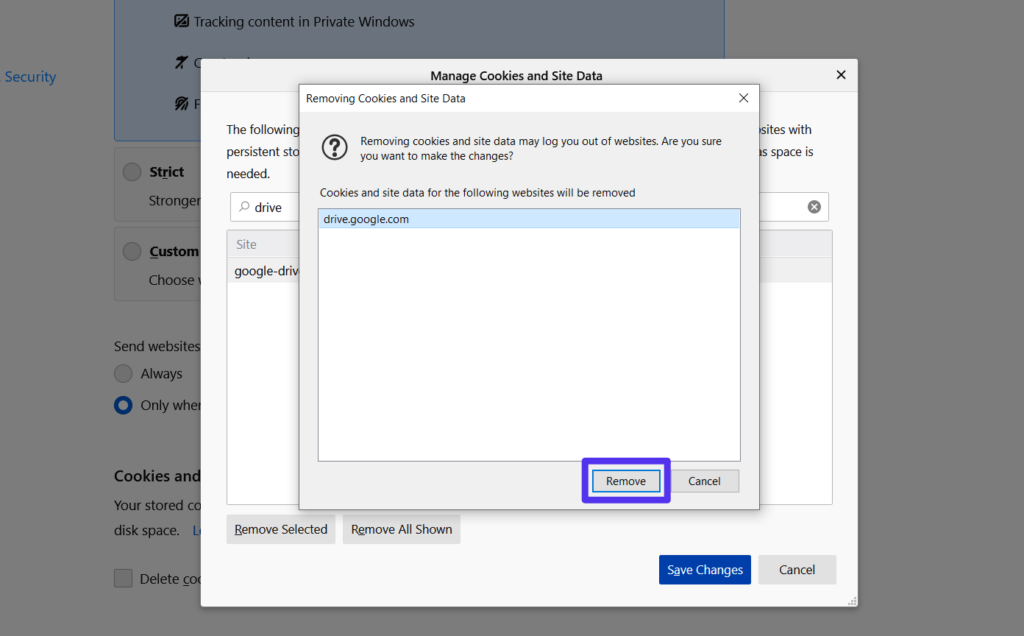
Task: Click Save Changes
Action: pos(704,569)
